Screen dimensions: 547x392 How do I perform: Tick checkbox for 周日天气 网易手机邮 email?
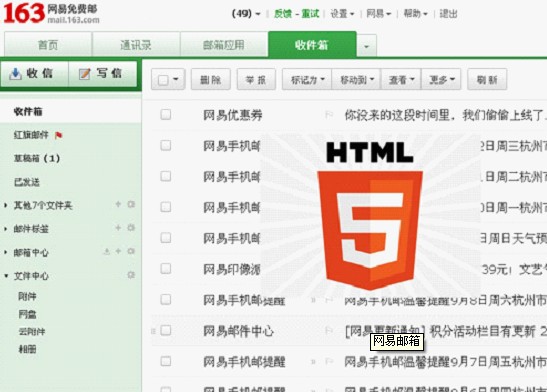(x=166, y=238)
